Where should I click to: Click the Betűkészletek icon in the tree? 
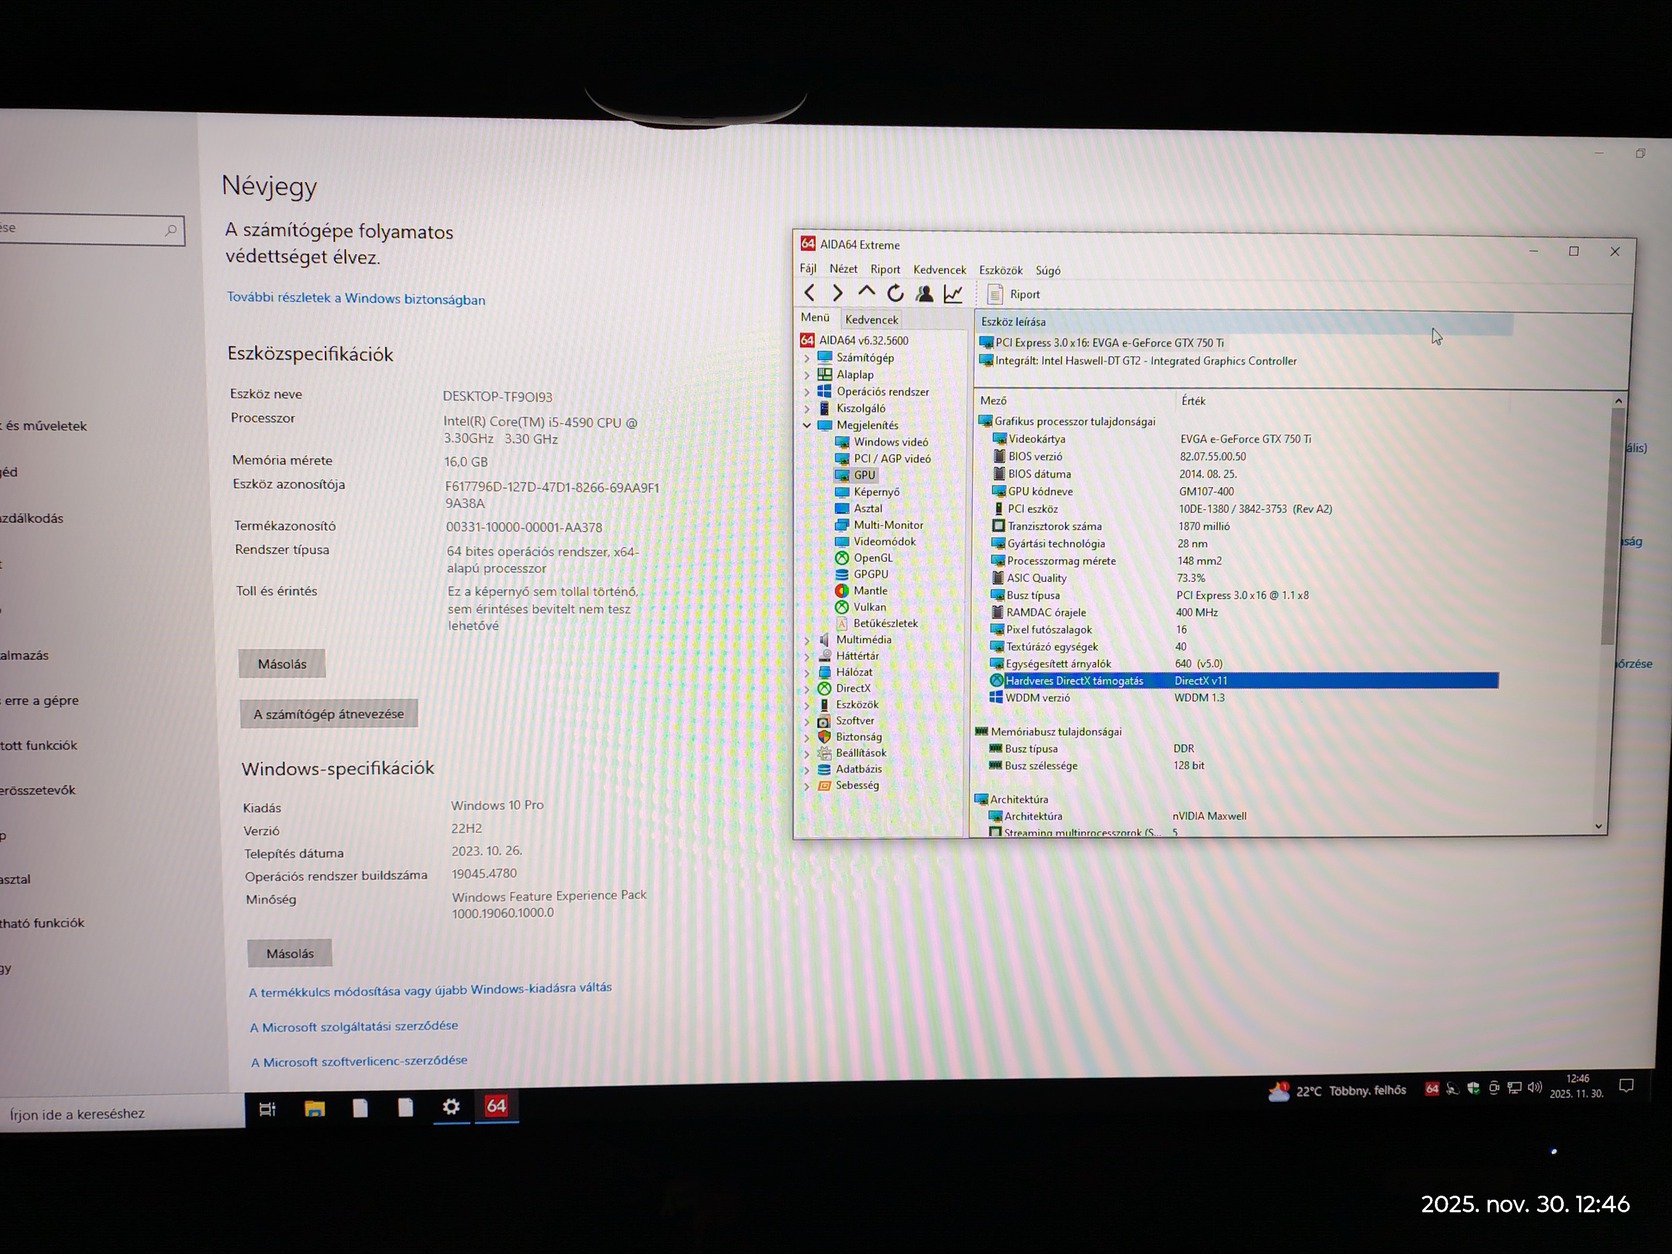click(x=842, y=623)
